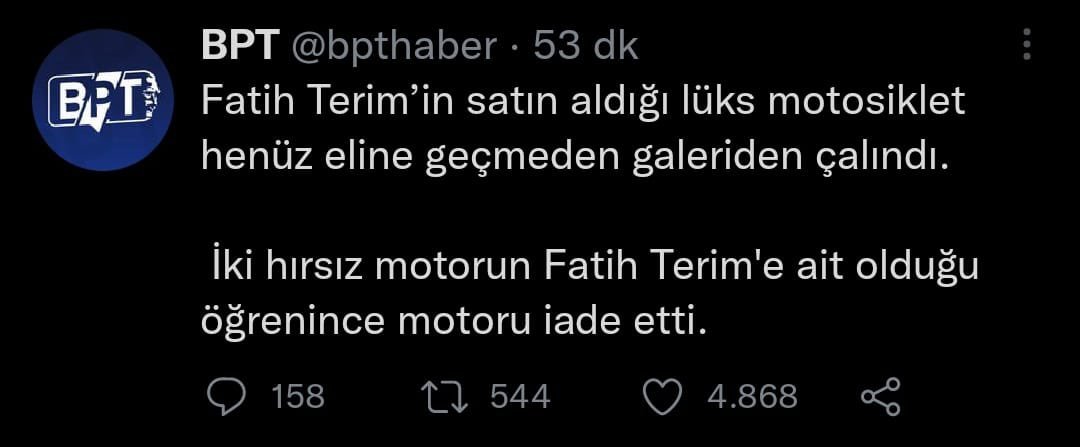
Task: Click the 53 dk timestamp
Action: click(x=586, y=45)
